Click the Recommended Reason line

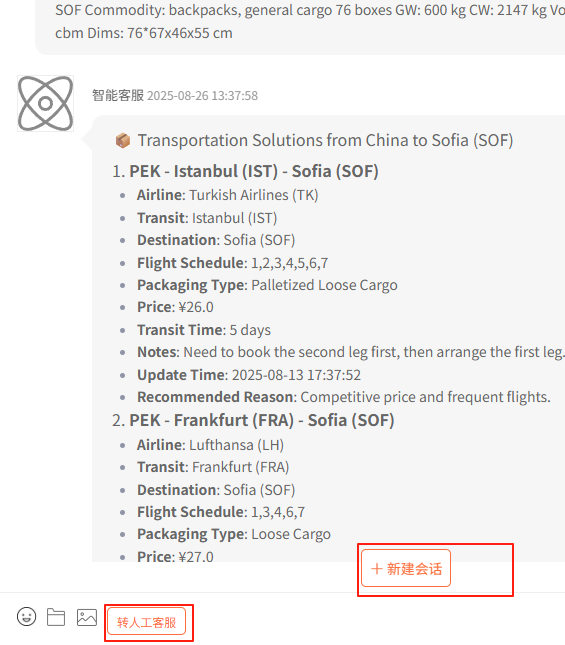(344, 397)
